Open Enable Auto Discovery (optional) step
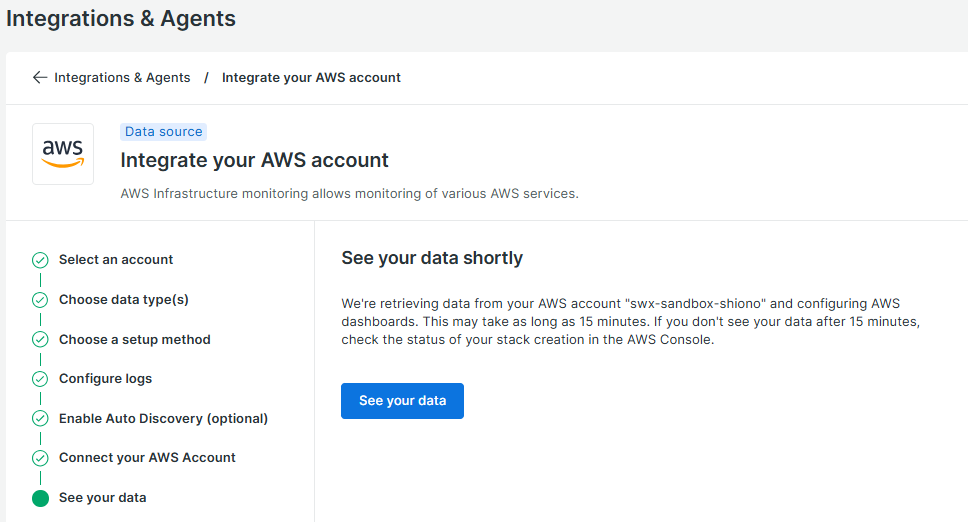The image size is (968, 522). click(164, 418)
